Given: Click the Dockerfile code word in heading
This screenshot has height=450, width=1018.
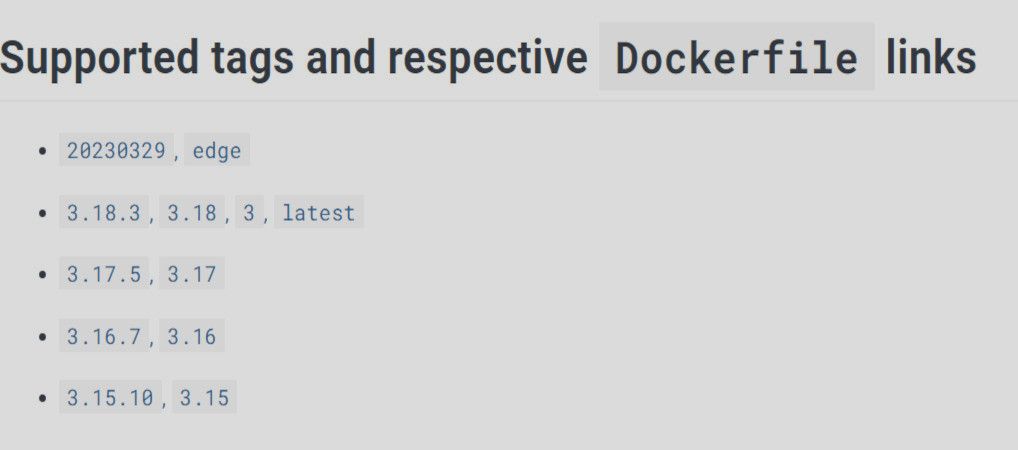Looking at the screenshot, I should 737,59.
